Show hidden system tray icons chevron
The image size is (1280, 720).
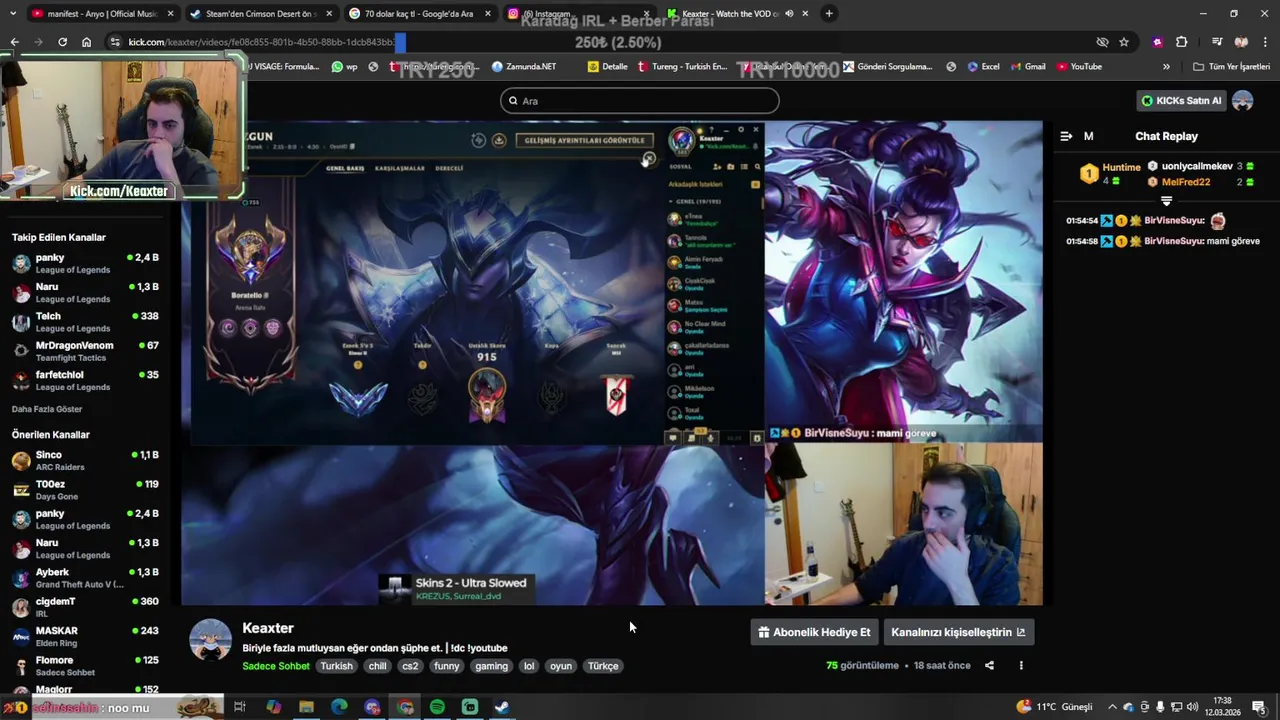tap(1112, 707)
